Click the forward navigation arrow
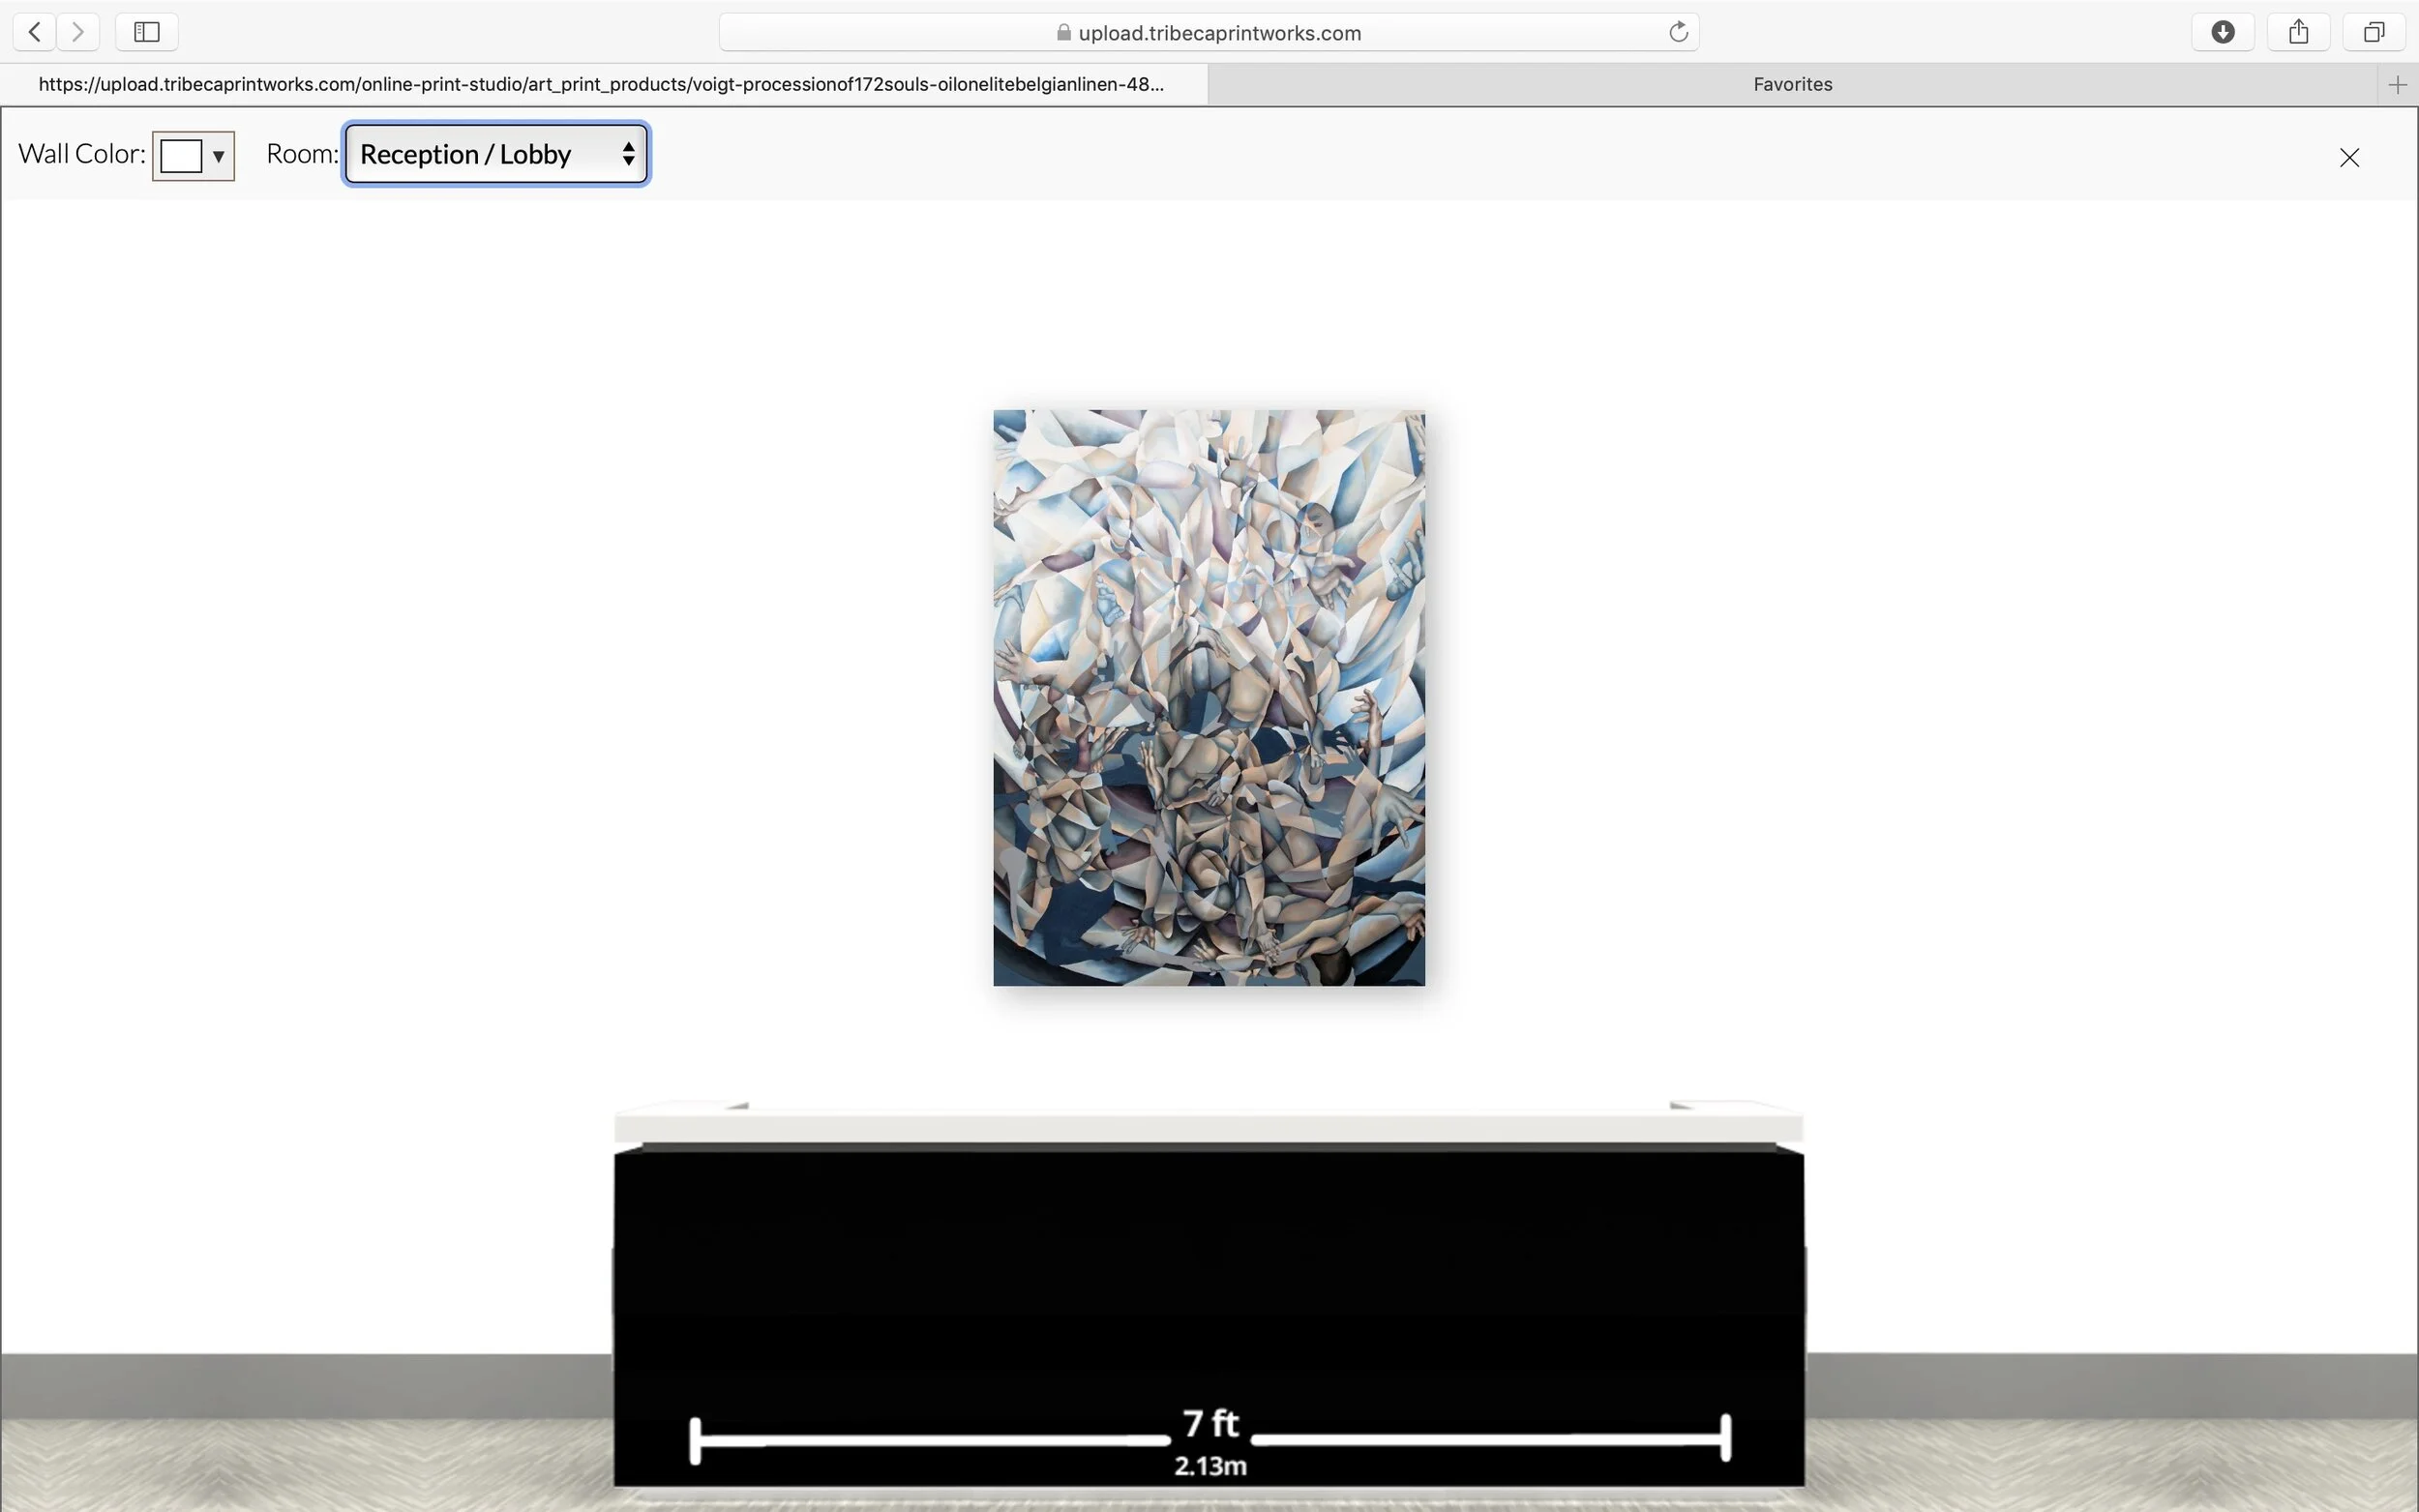 (78, 32)
